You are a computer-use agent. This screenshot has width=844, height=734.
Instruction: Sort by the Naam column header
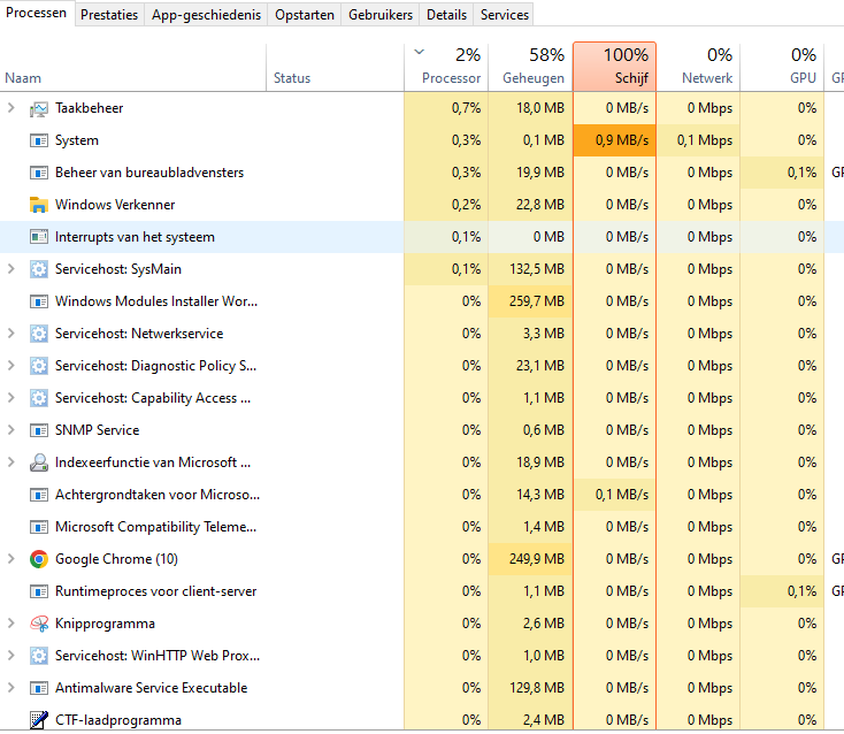[x=132, y=67]
